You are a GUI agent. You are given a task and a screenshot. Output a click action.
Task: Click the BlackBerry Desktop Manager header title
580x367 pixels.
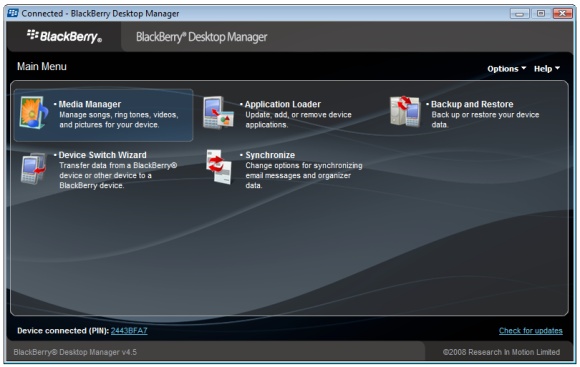(202, 37)
